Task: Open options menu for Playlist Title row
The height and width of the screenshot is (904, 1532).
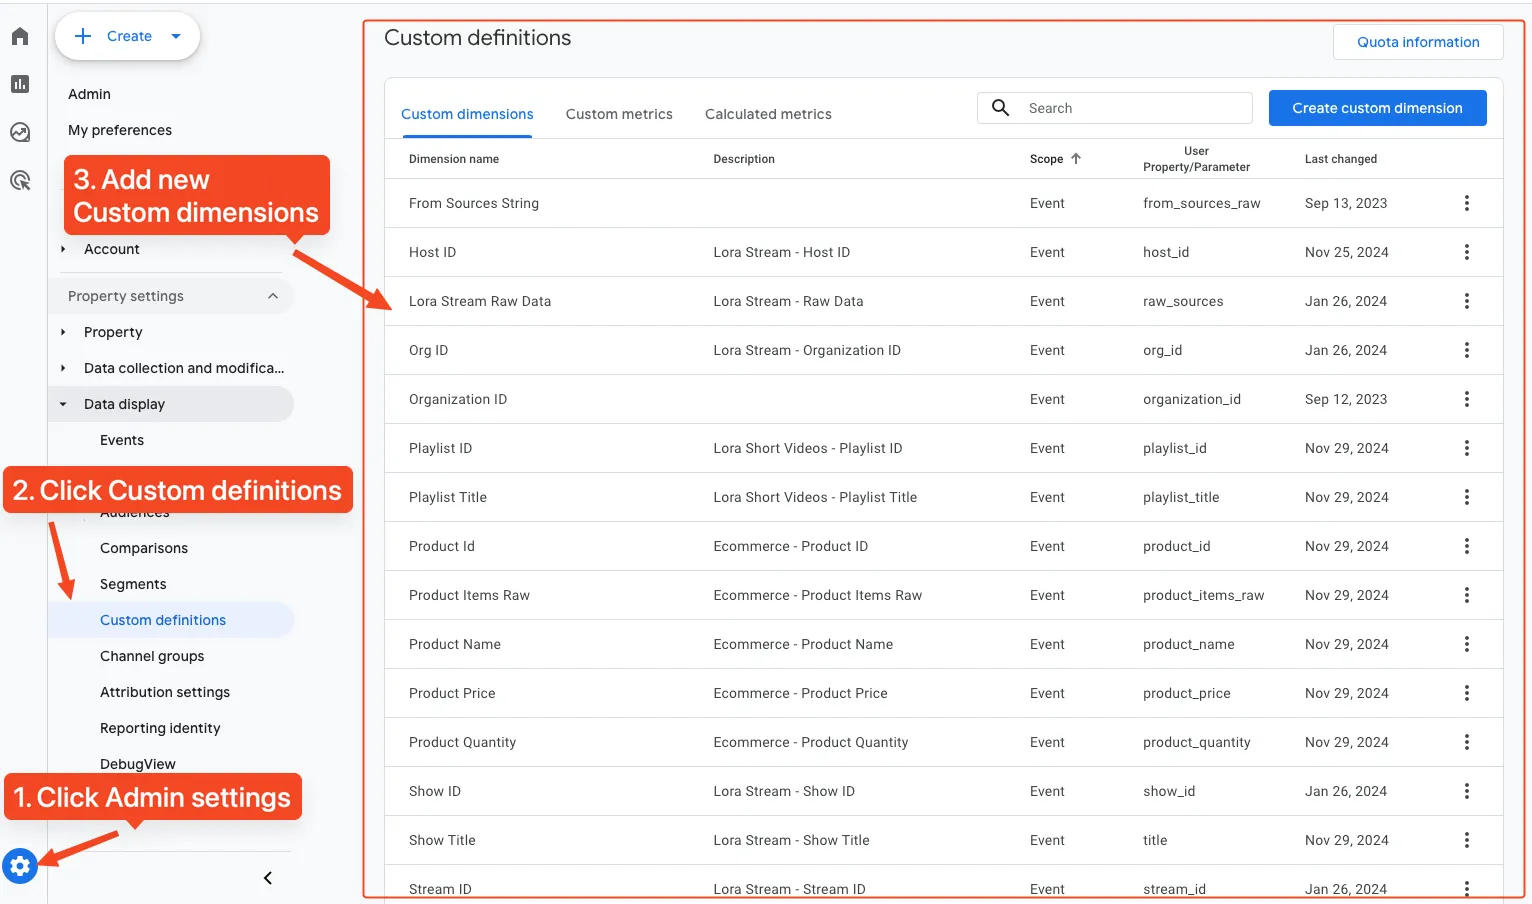Action: point(1467,497)
